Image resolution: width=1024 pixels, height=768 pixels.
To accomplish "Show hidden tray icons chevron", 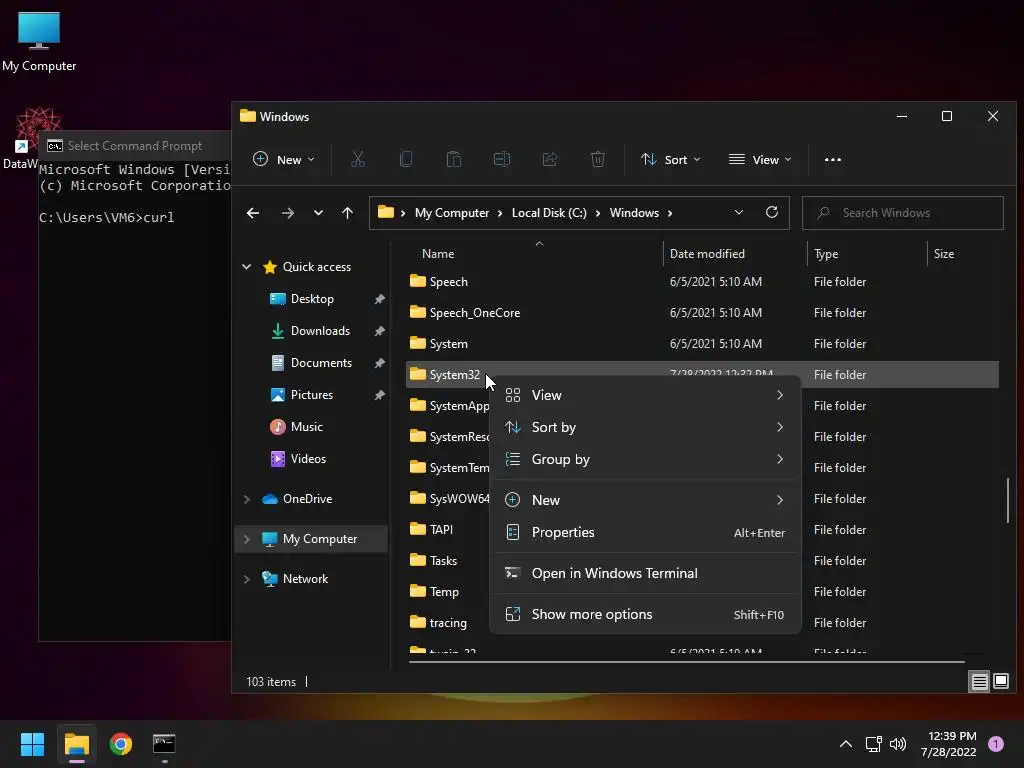I will coord(846,744).
